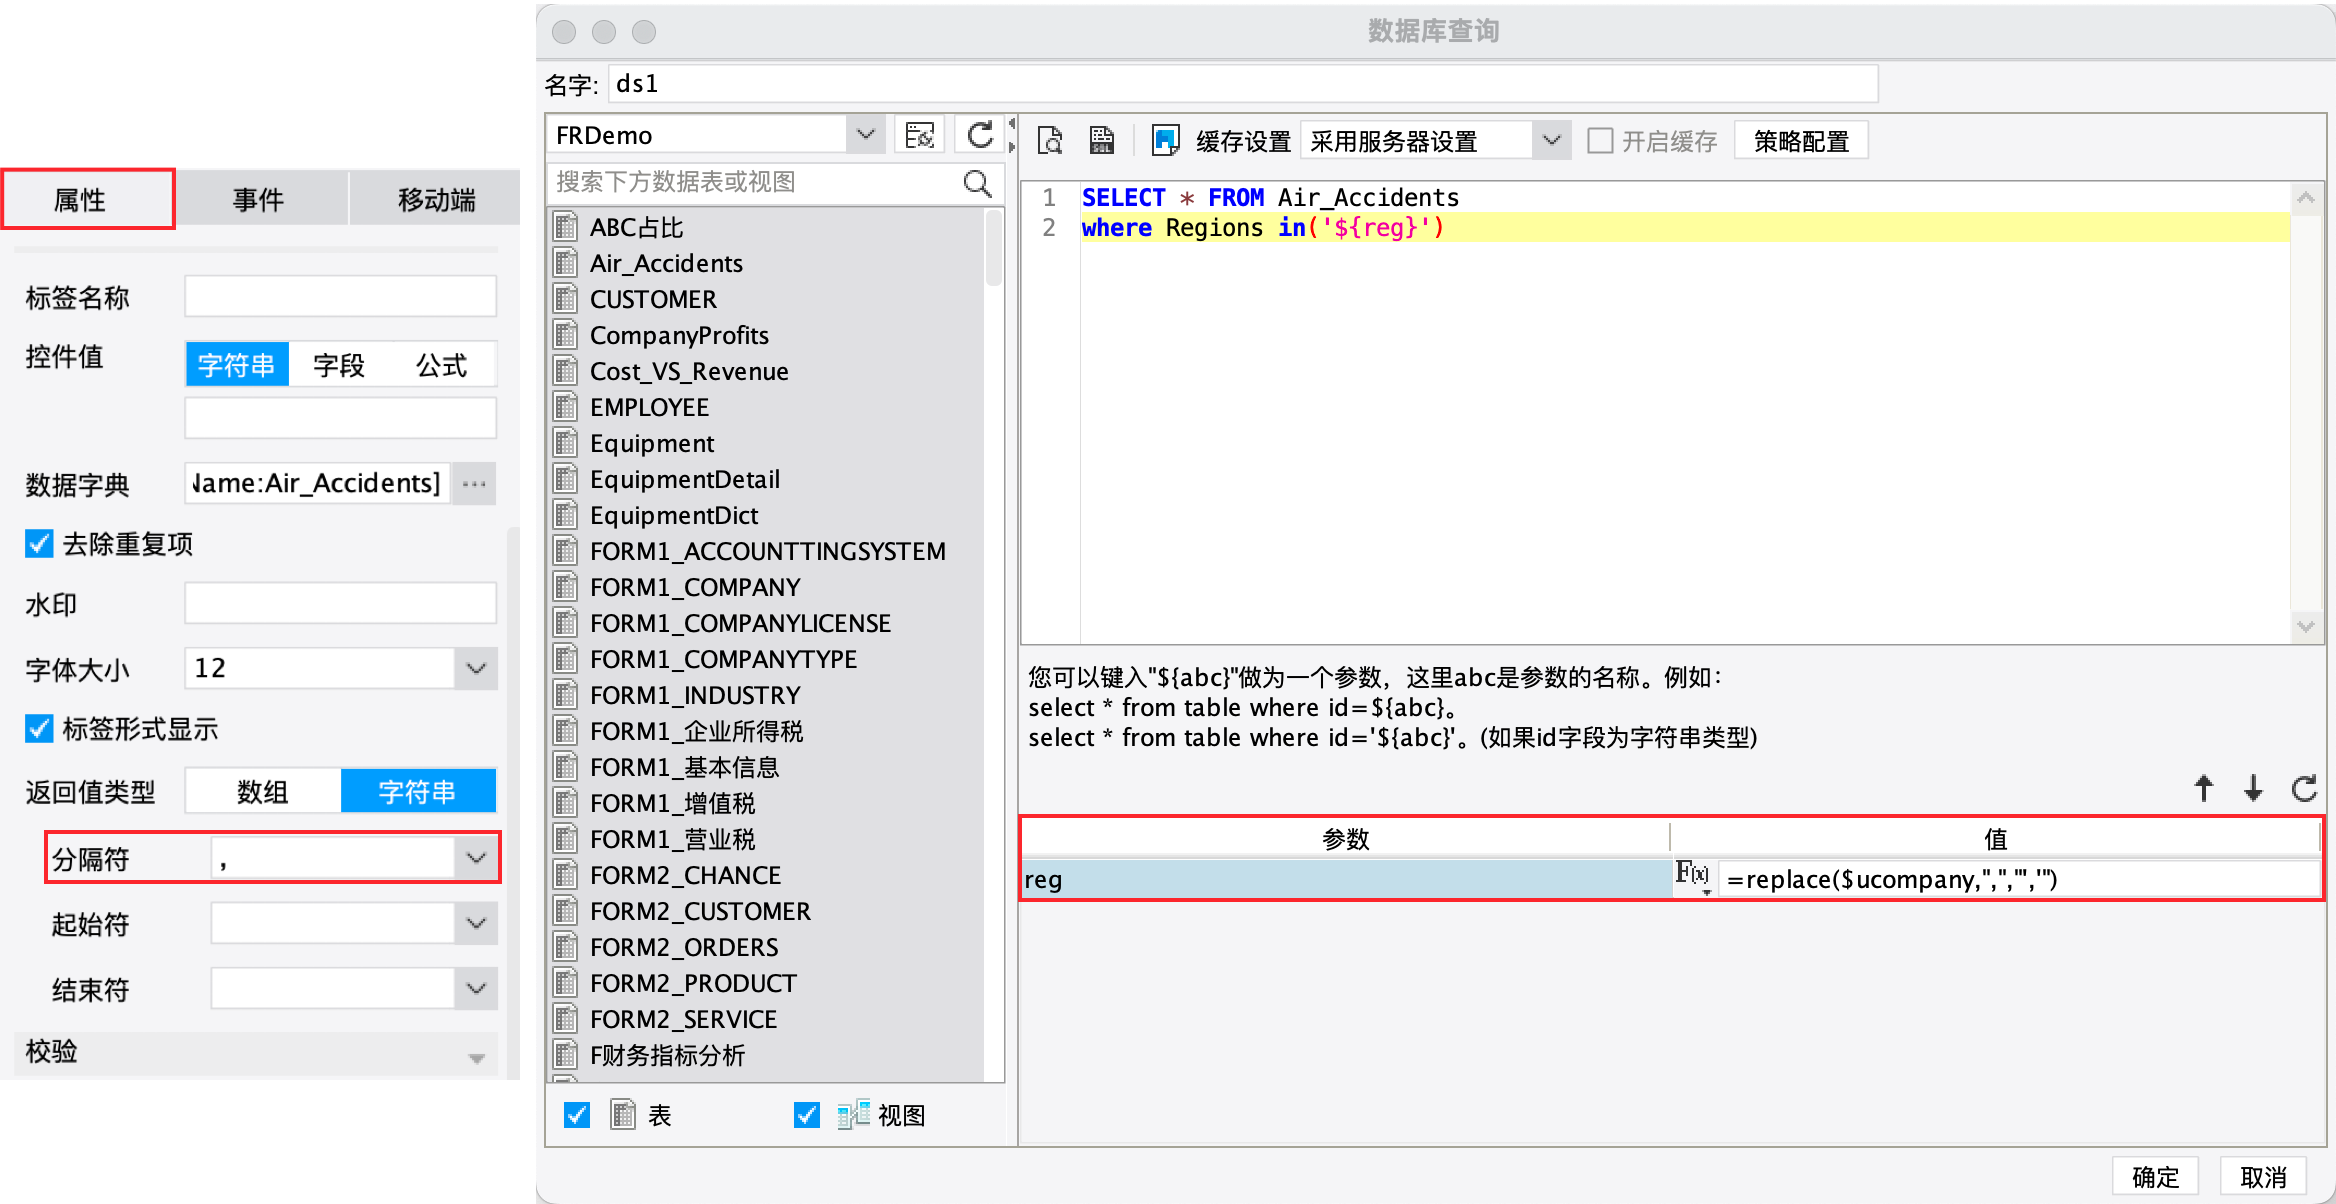Toggle the 视图 checkbox below table list
The width and height of the screenshot is (2336, 1204).
pos(806,1115)
